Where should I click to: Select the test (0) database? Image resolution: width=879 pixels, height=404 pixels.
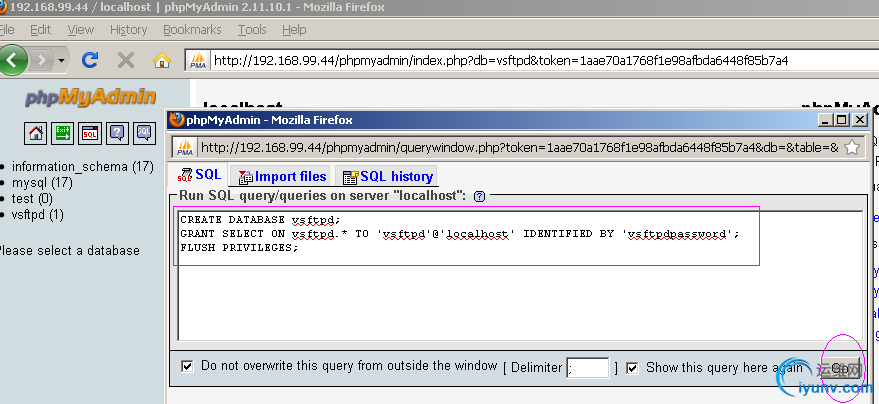(x=32, y=199)
